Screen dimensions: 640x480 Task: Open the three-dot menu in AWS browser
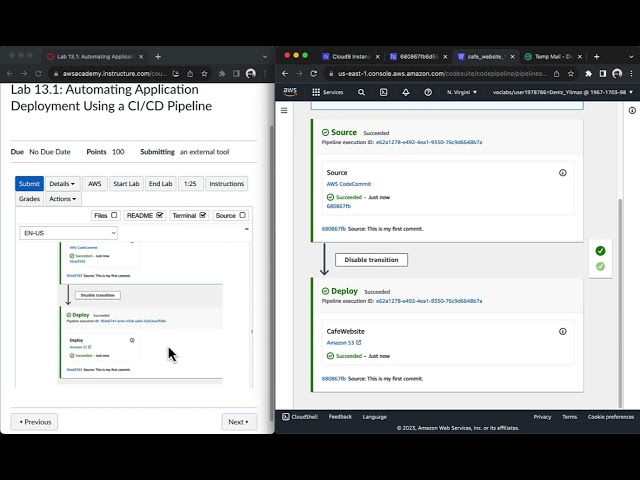click(x=631, y=73)
